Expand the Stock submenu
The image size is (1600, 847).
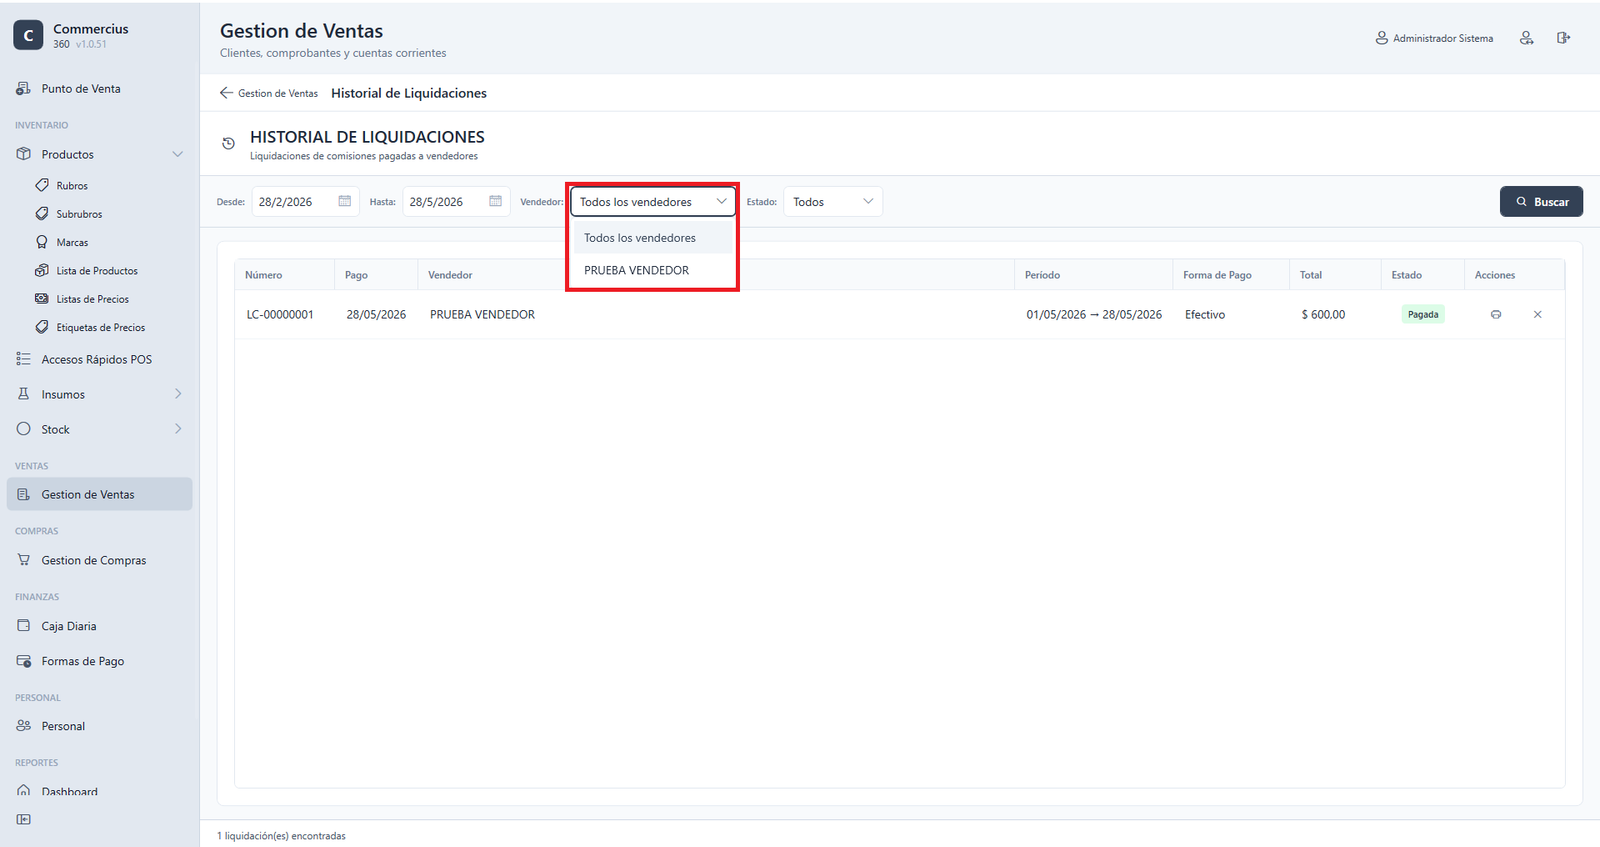click(178, 429)
